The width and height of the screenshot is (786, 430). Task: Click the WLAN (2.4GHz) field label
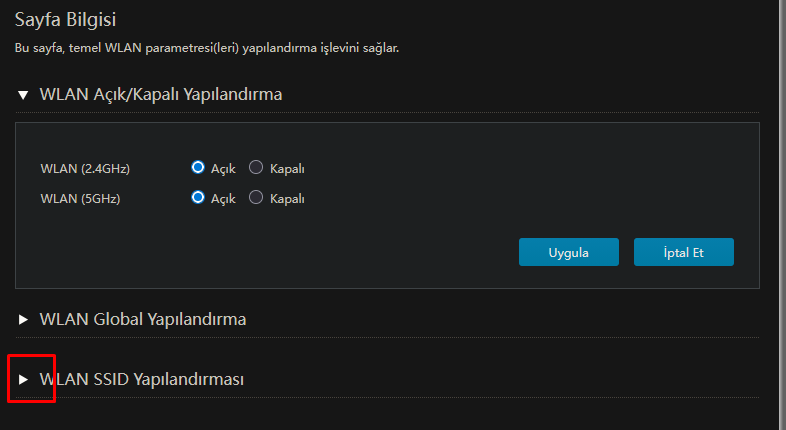tap(85, 169)
